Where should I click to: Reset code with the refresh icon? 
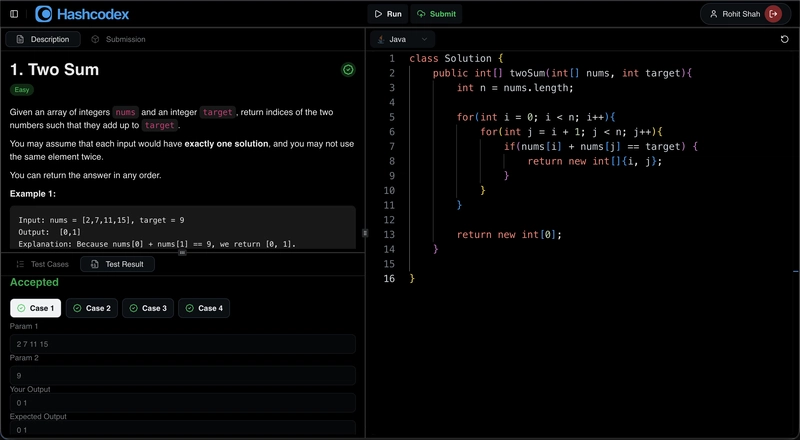[x=785, y=39]
